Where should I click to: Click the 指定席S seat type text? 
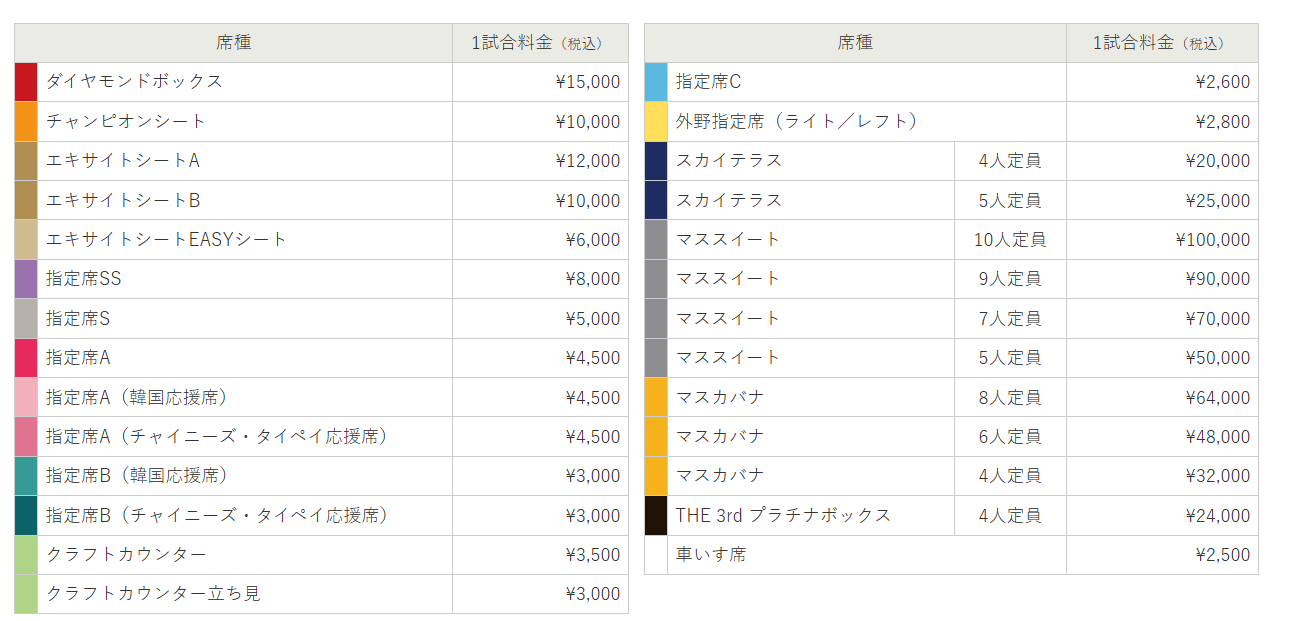[x=78, y=319]
